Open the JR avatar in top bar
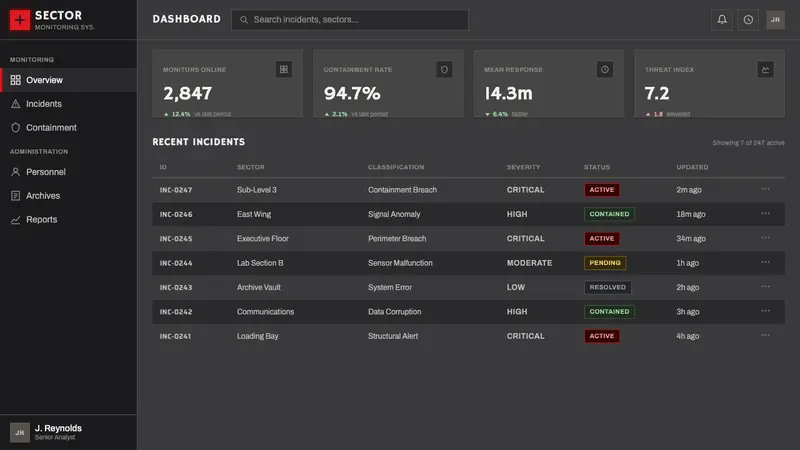Viewport: 800px width, 450px height. pos(775,20)
